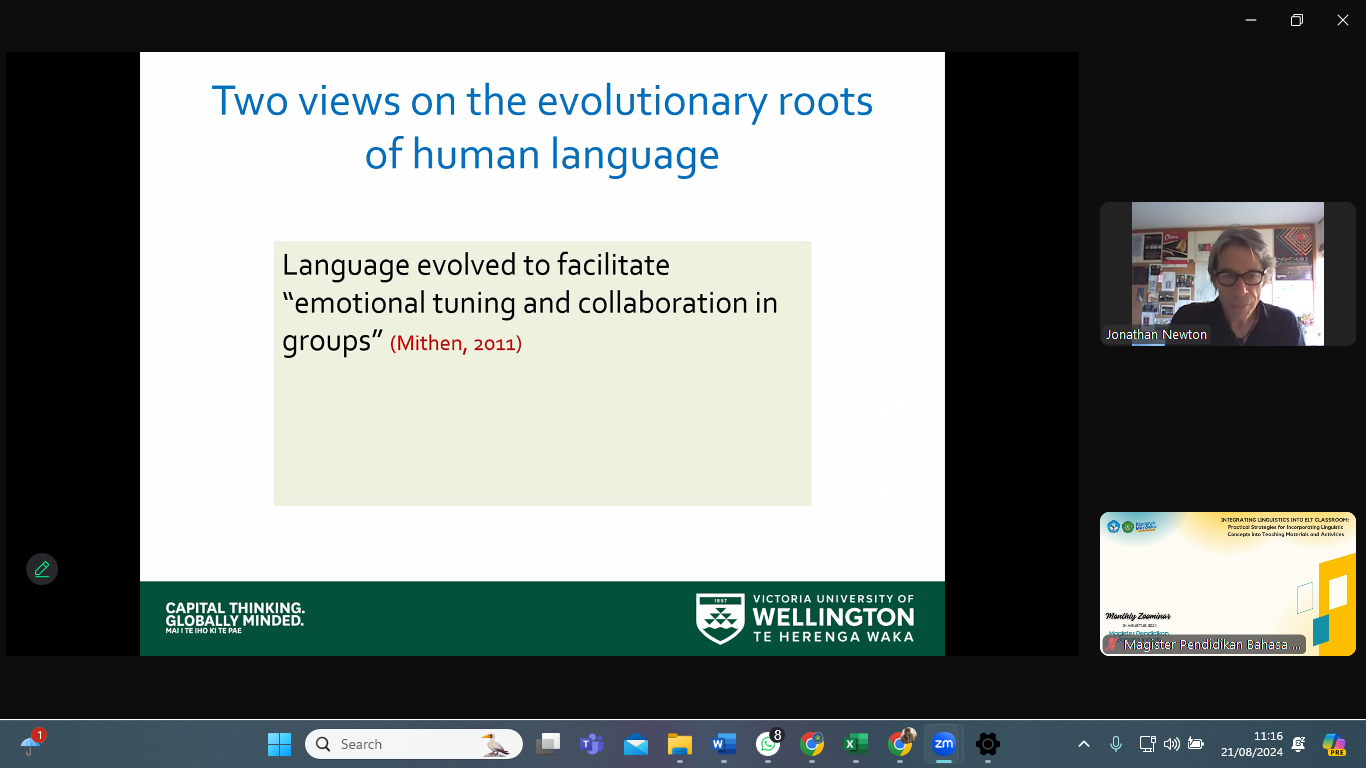Open the clock showing 11:16 date panel
1366x768 pixels.
coord(1253,743)
